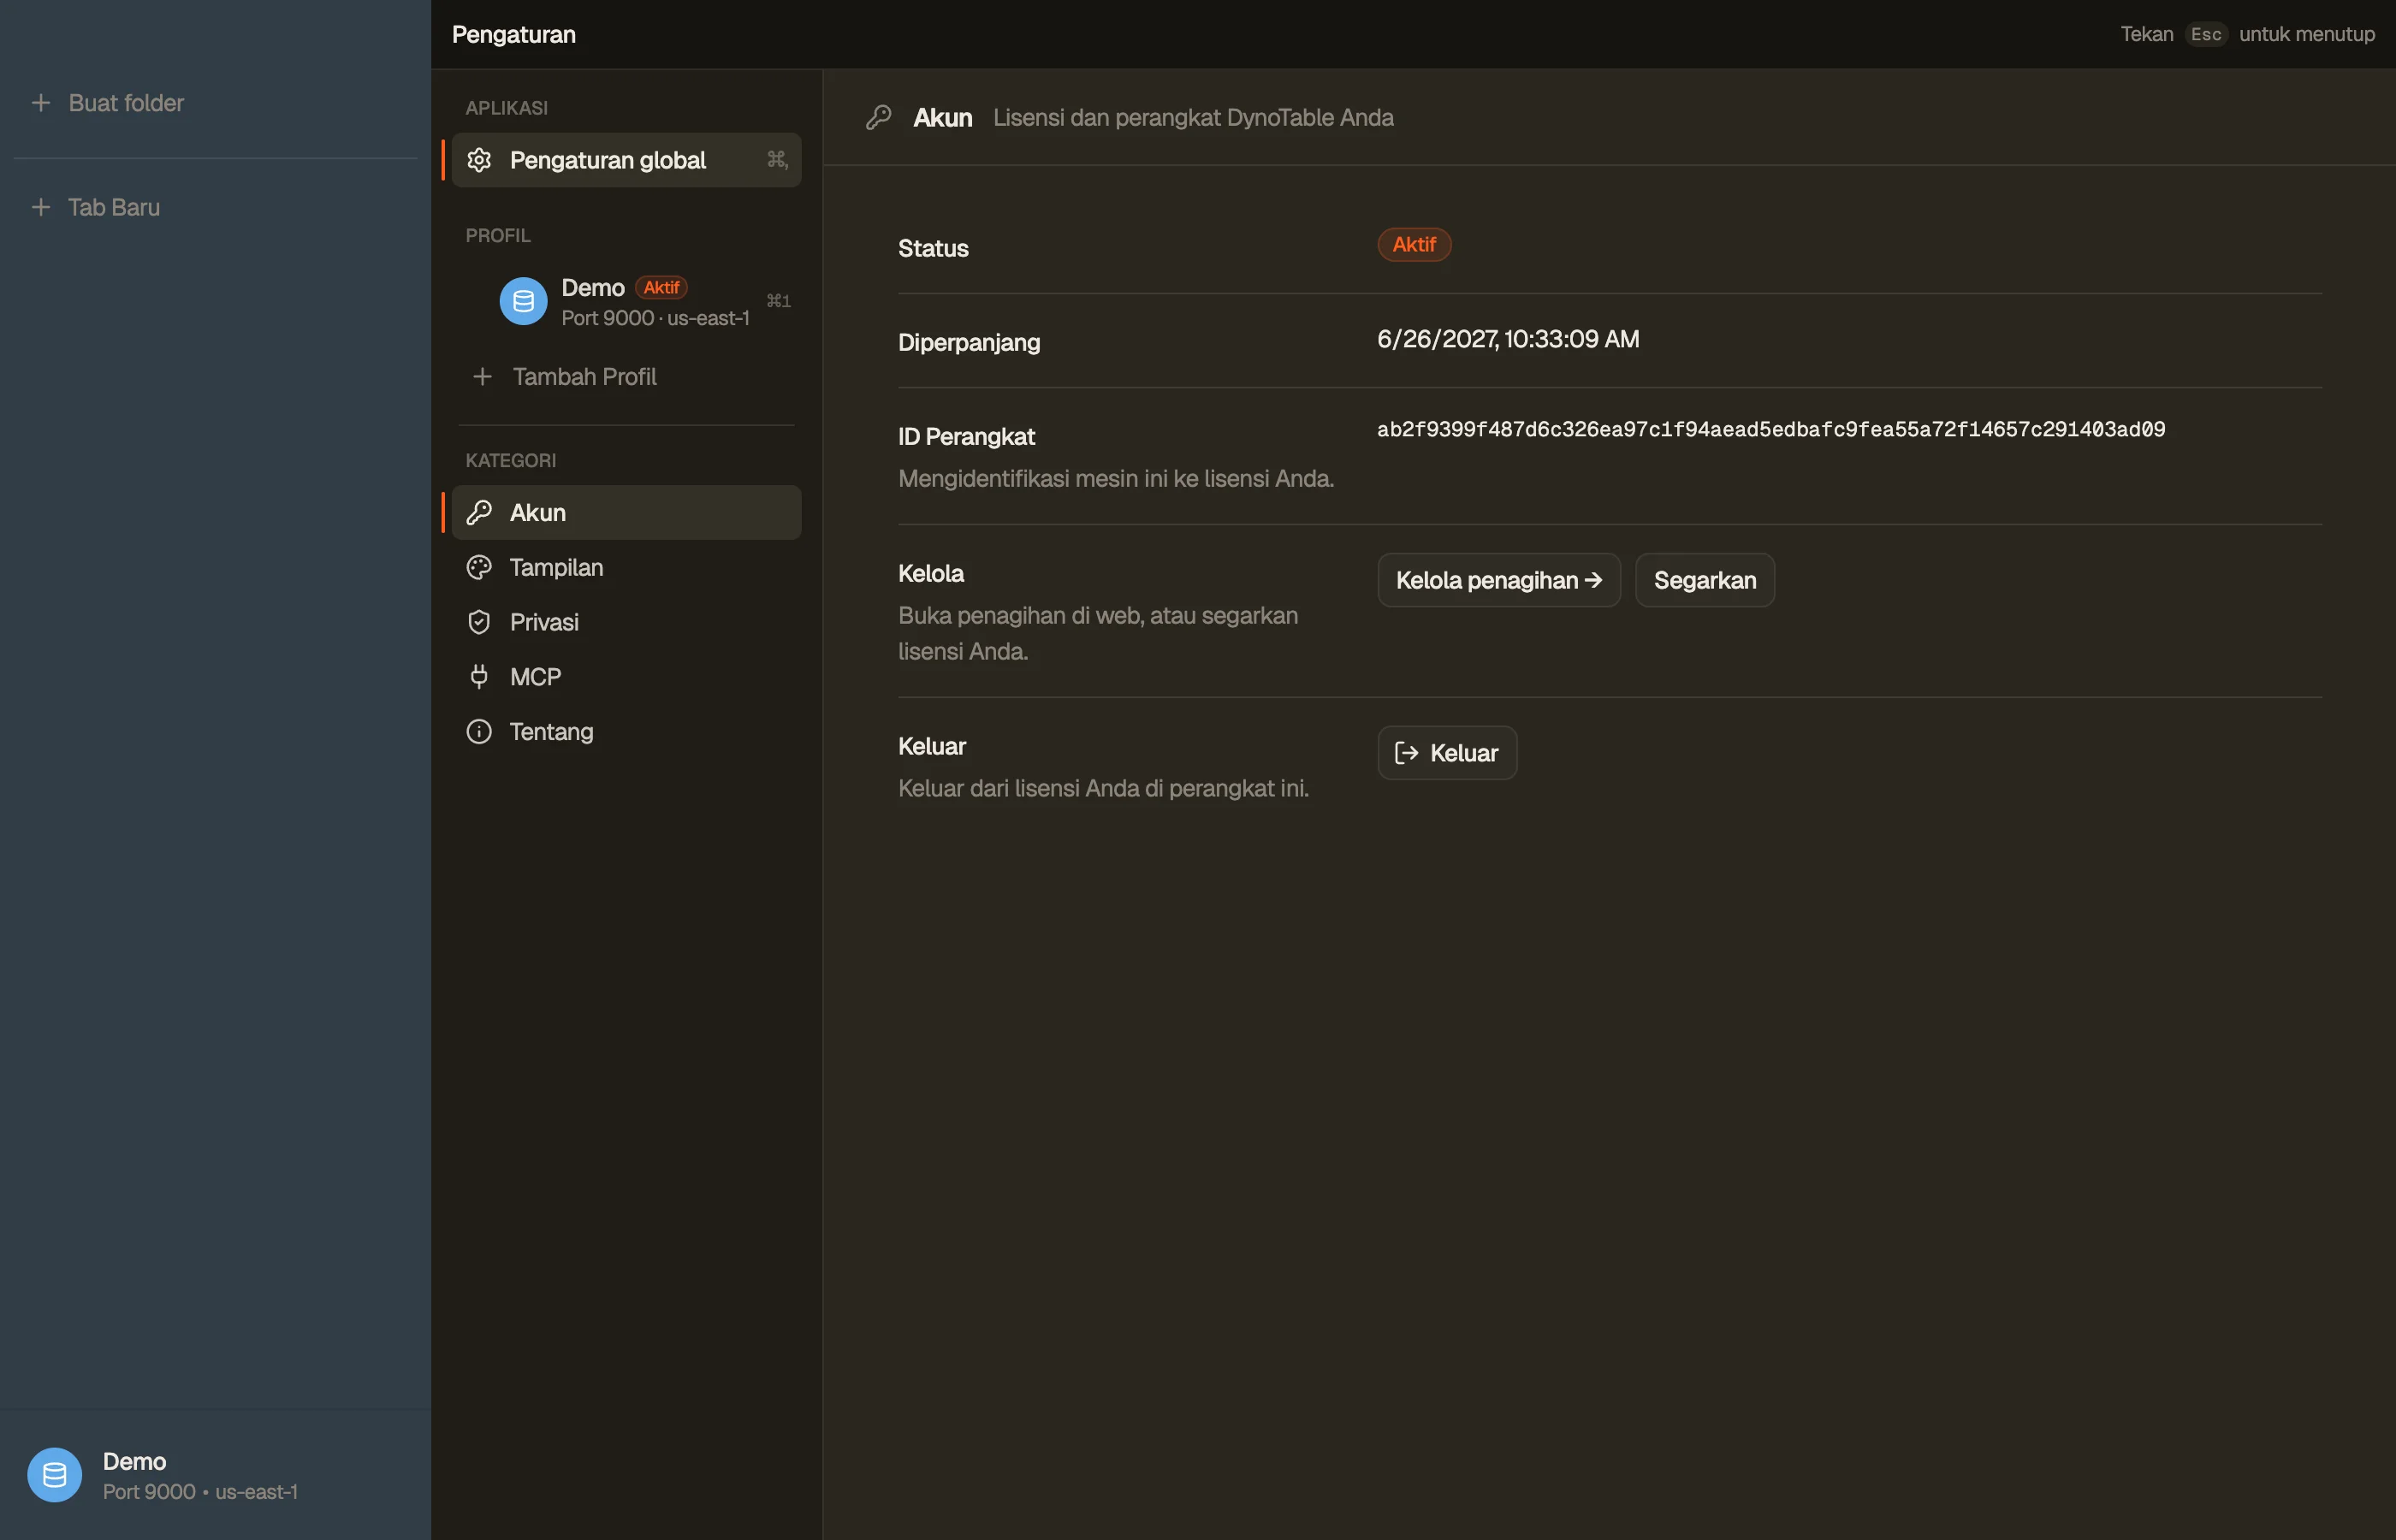Click the Keluar button
Screen dimensions: 2396x1540
coord(1447,753)
